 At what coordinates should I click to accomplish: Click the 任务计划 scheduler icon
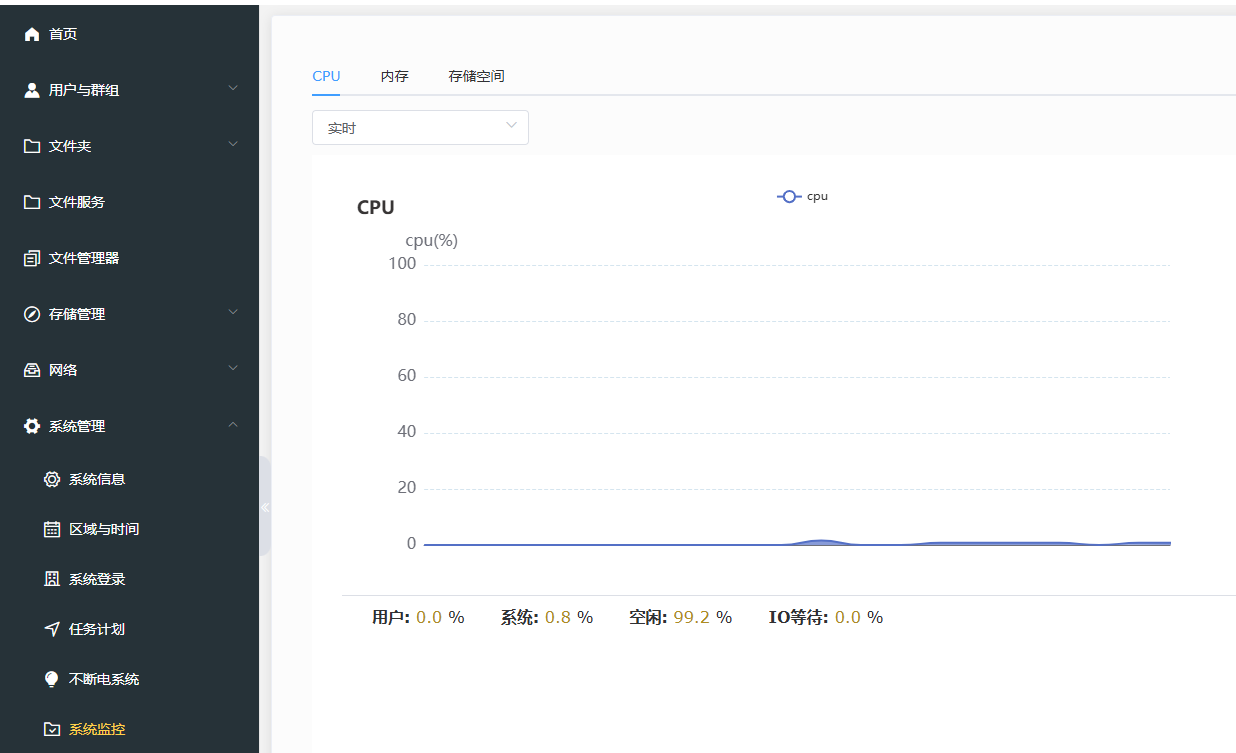coord(51,629)
